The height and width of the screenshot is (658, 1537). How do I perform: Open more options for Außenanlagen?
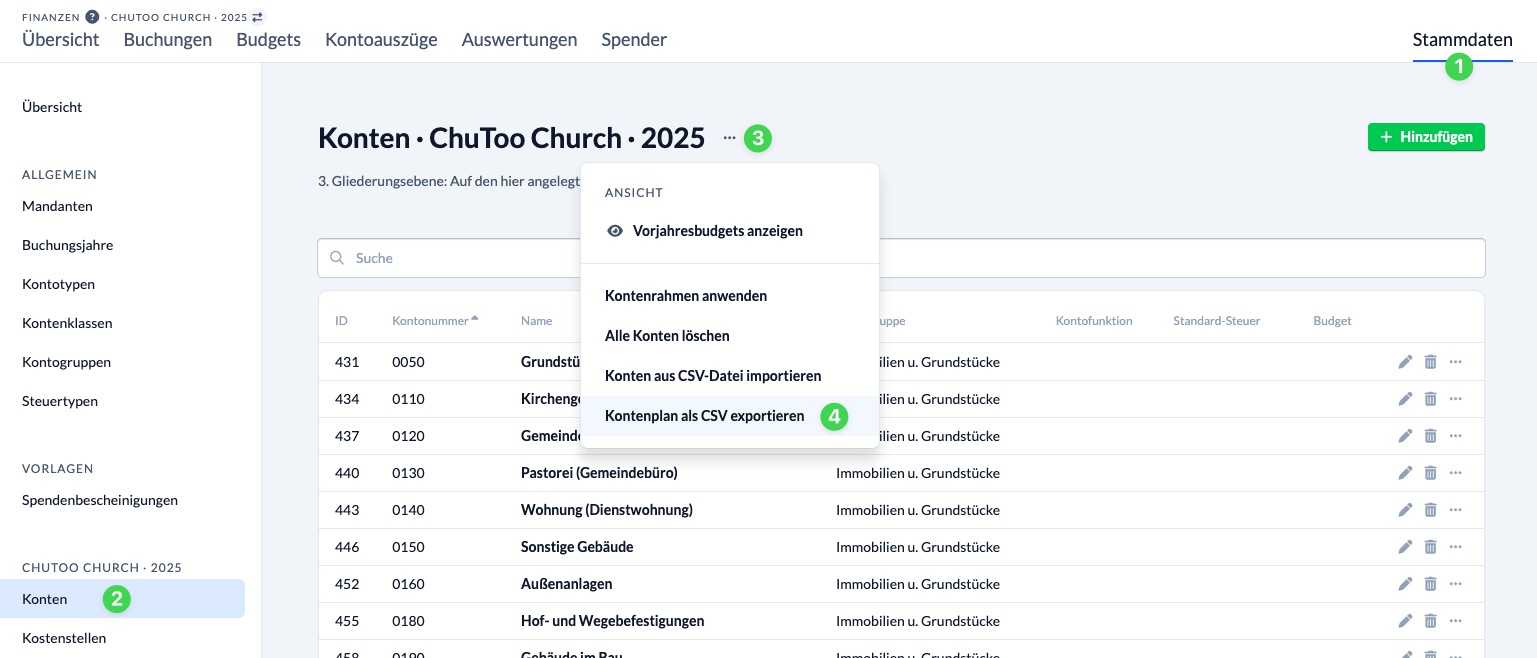click(x=1455, y=584)
